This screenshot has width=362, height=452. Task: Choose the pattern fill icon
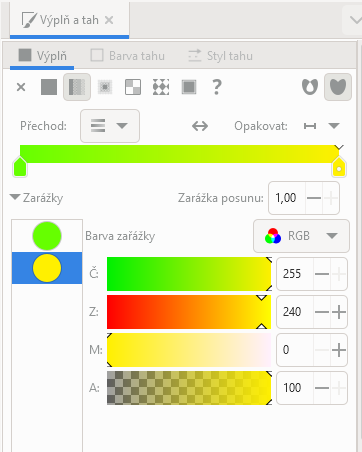[x=161, y=87]
